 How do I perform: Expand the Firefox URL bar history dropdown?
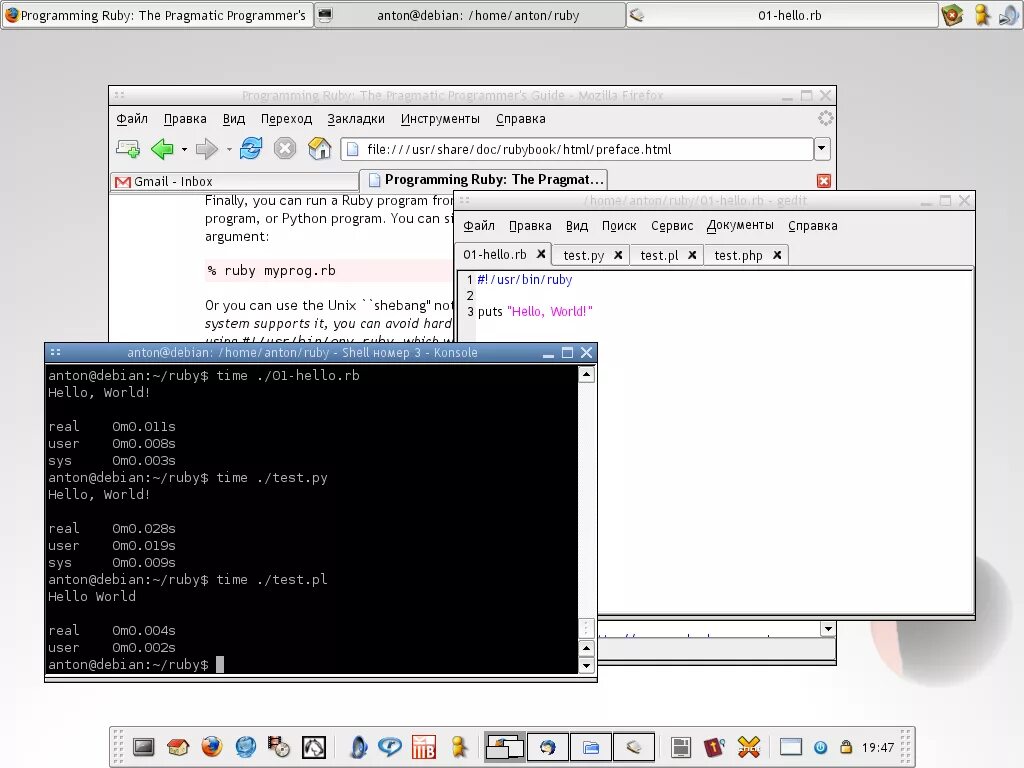coord(822,149)
